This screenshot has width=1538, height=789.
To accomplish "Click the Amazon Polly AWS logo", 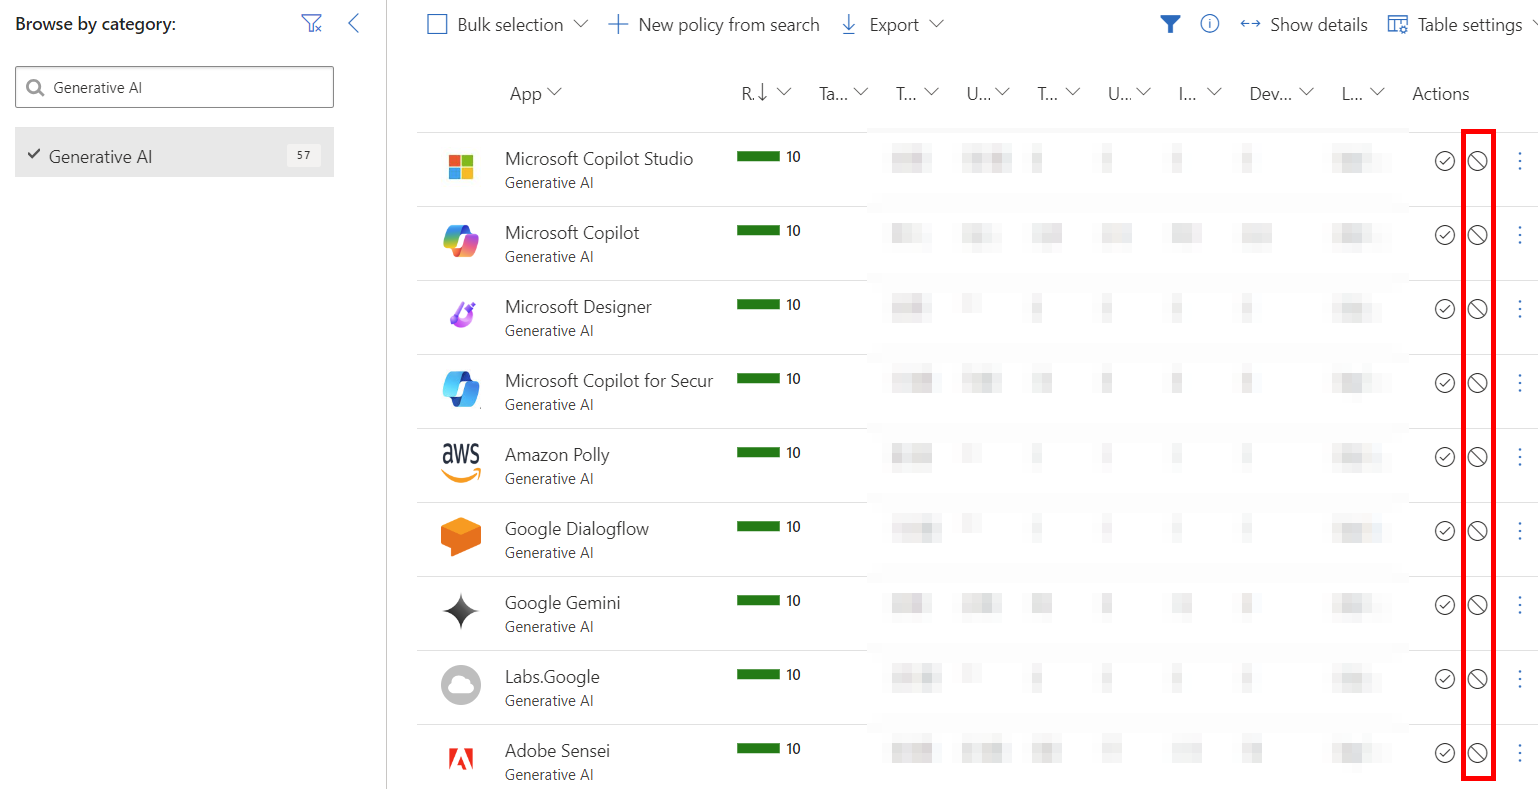I will (x=461, y=462).
